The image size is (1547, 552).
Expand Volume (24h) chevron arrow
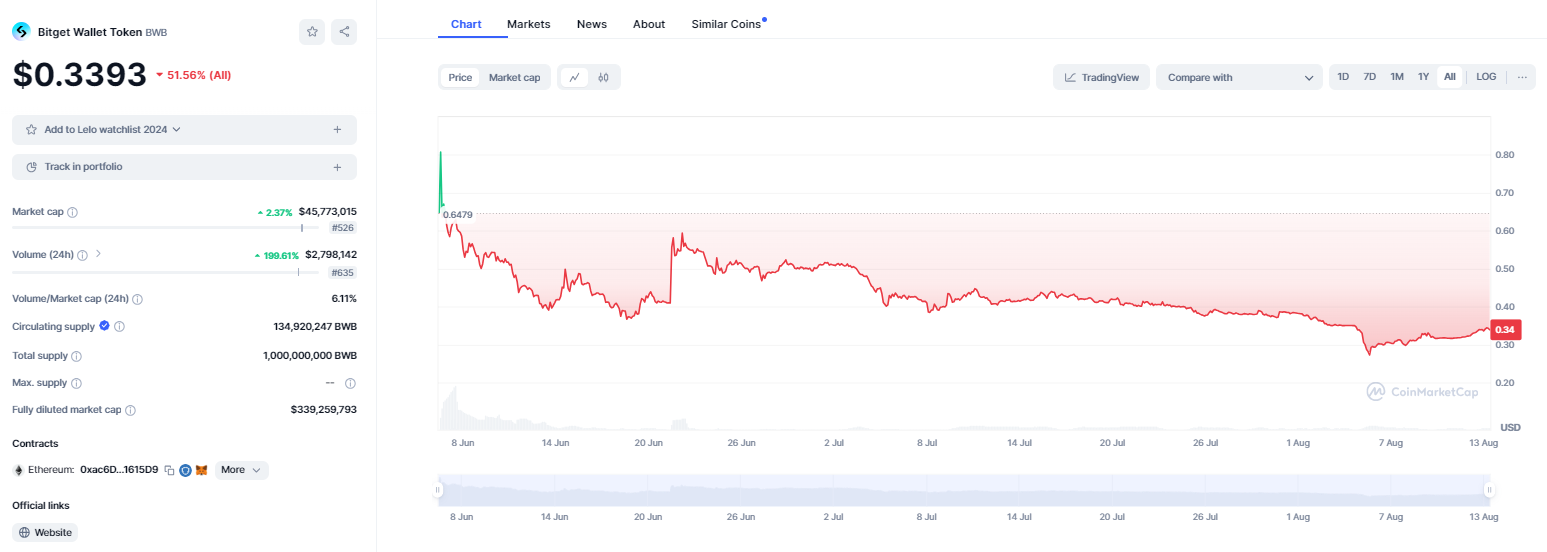[98, 254]
